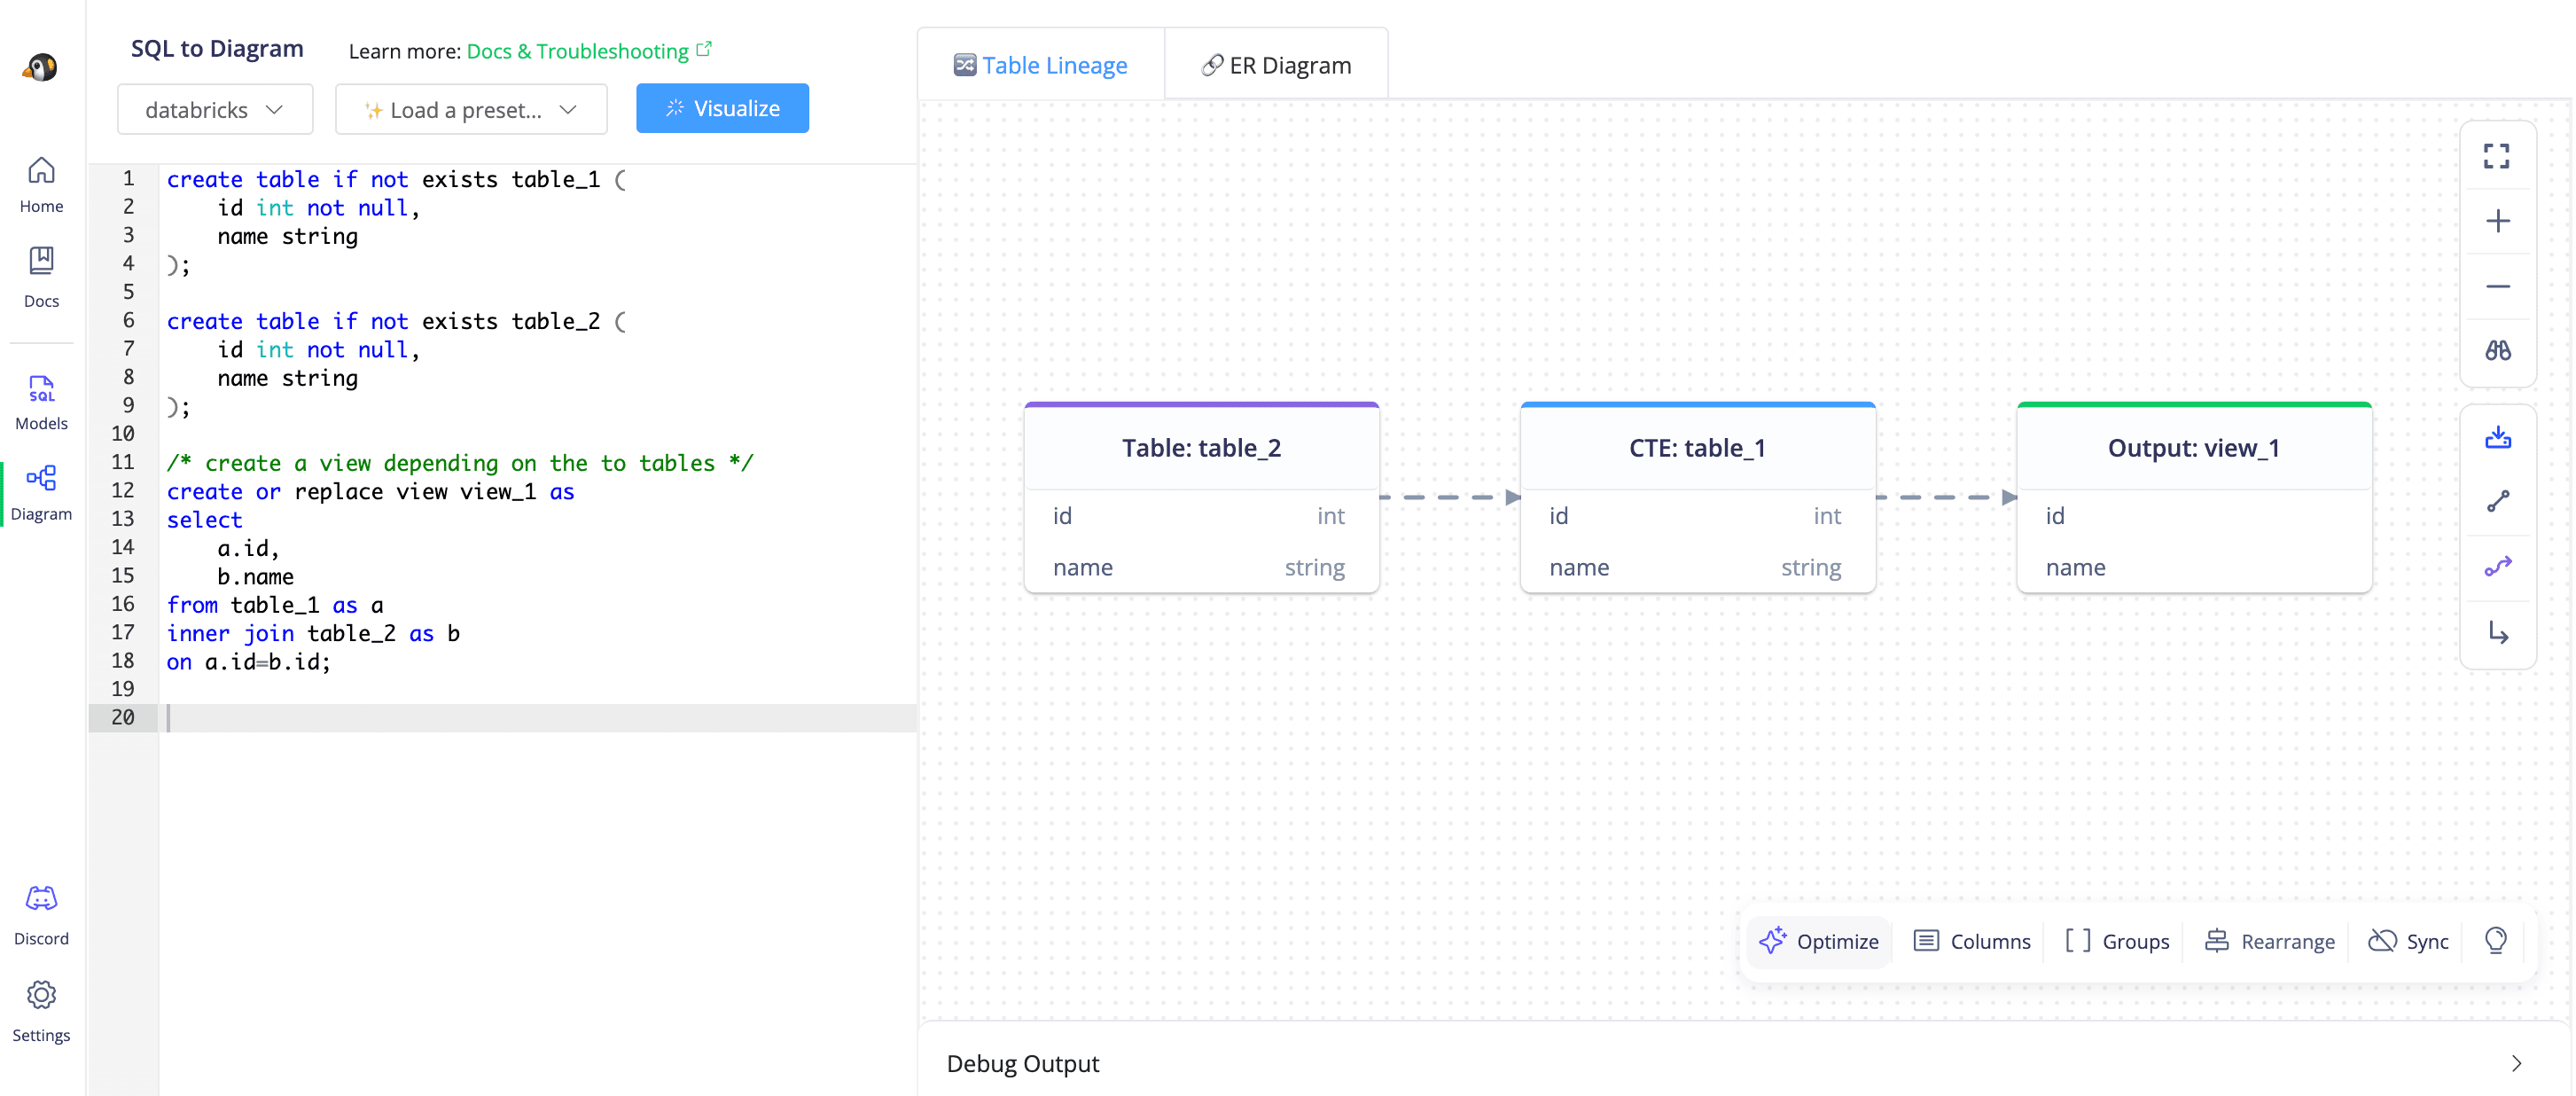Image resolution: width=2576 pixels, height=1096 pixels.
Task: Click the name row in Output: view_1
Action: tap(2193, 567)
